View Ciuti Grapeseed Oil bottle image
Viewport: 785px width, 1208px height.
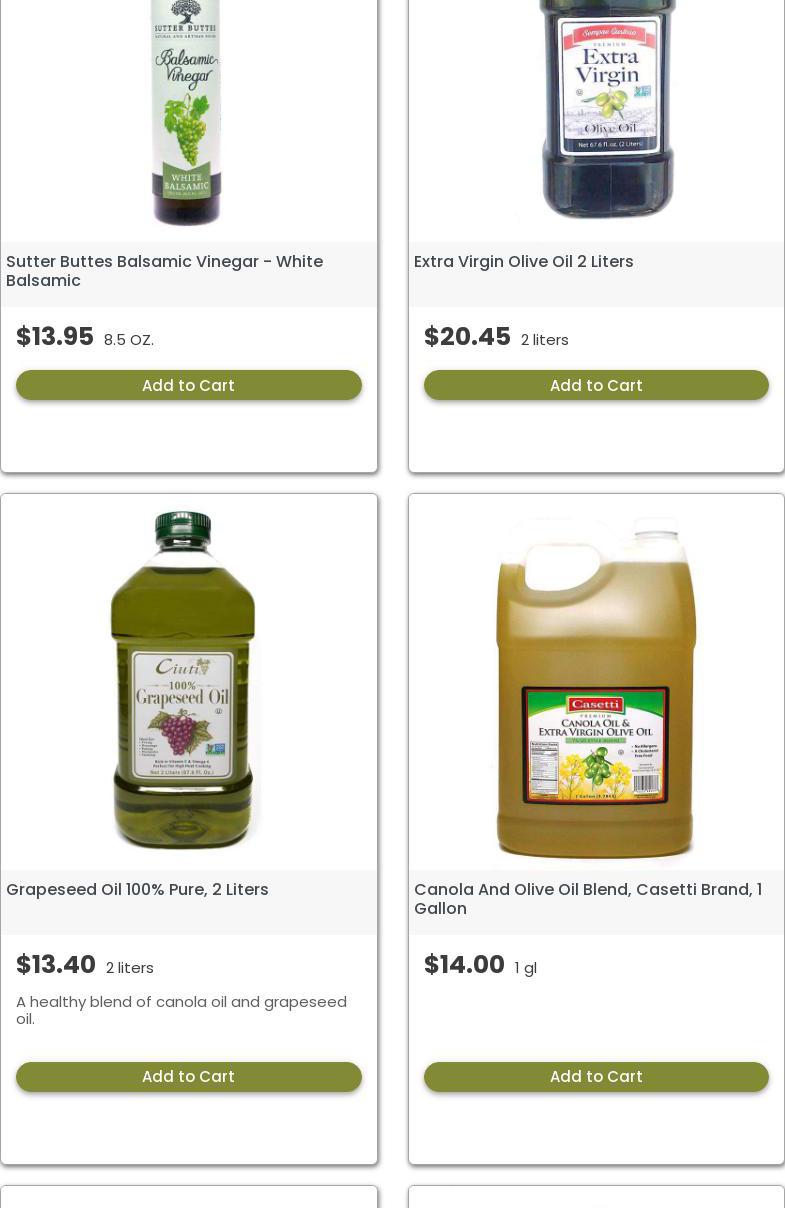point(183,681)
